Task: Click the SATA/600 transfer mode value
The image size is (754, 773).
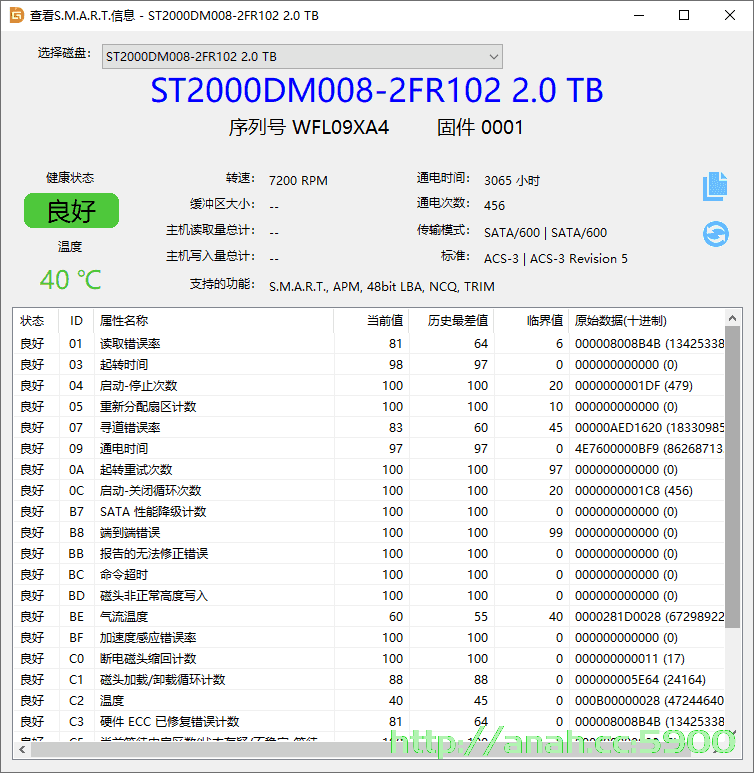Action: pos(545,232)
